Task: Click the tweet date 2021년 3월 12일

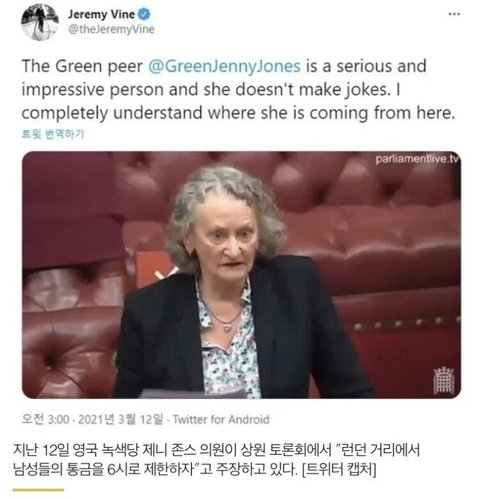Action: pyautogui.click(x=120, y=419)
